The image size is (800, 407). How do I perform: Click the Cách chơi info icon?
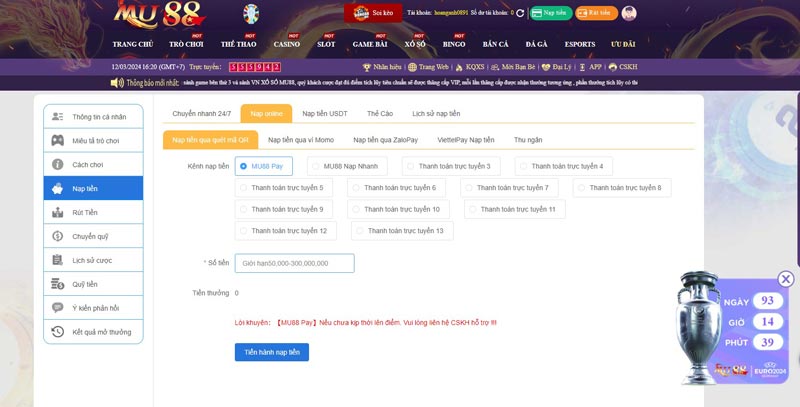[58, 165]
